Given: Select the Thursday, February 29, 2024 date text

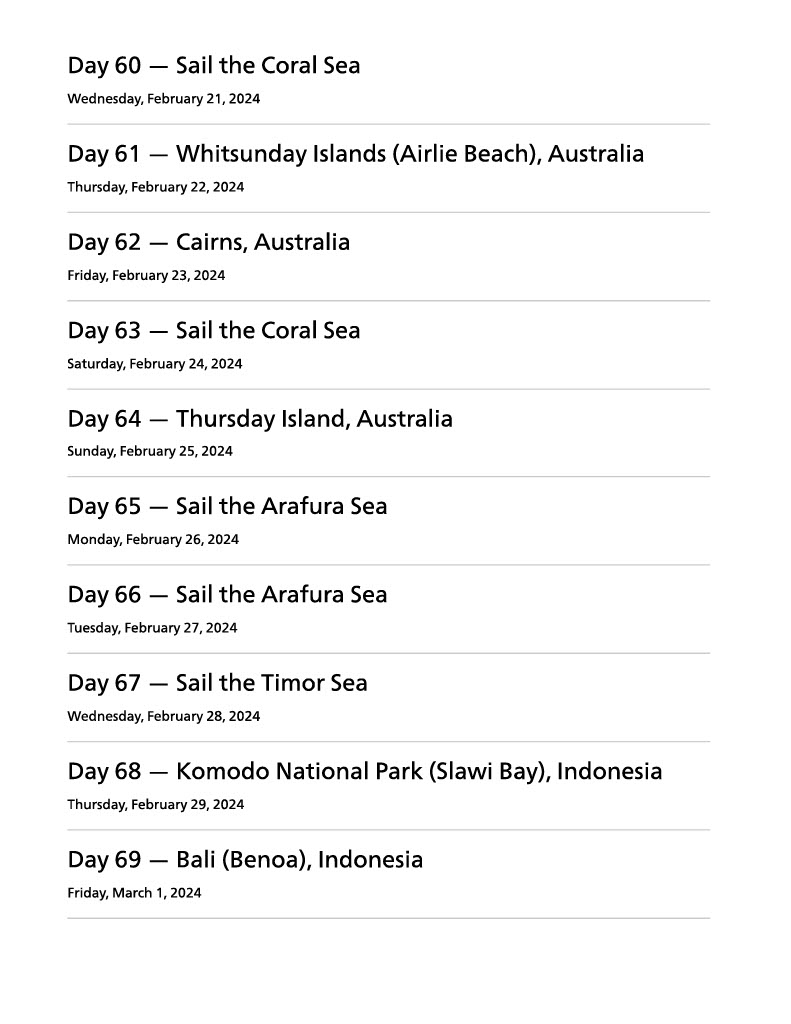Looking at the screenshot, I should pyautogui.click(x=155, y=804).
